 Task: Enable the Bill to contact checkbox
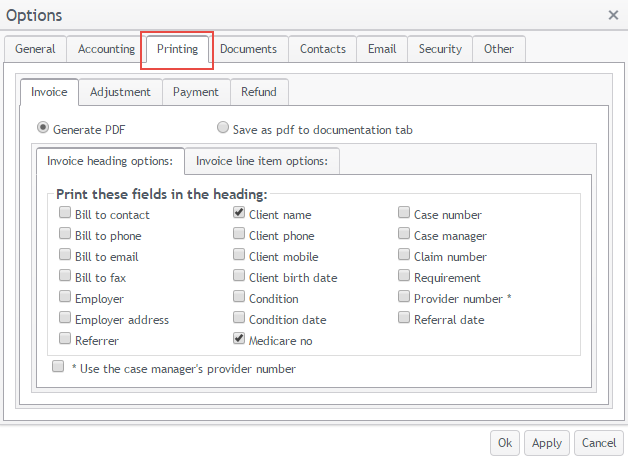point(65,213)
